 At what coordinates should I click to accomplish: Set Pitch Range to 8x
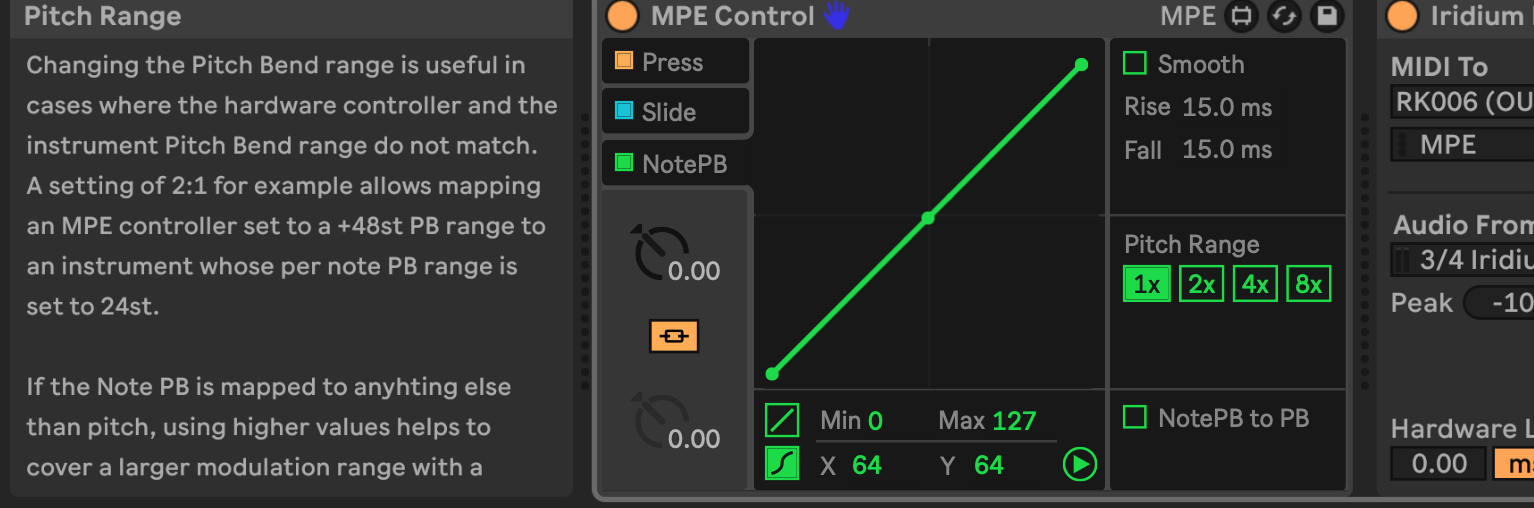click(1308, 284)
